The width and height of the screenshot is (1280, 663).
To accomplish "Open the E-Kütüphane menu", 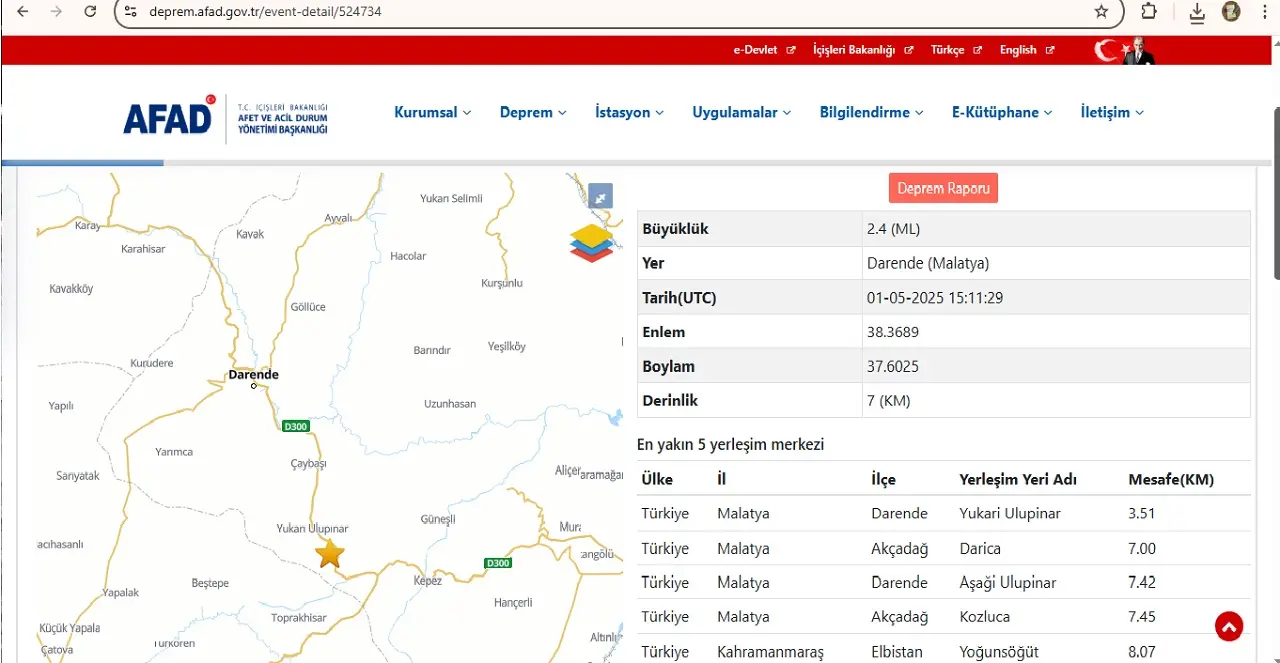I will pos(1001,113).
